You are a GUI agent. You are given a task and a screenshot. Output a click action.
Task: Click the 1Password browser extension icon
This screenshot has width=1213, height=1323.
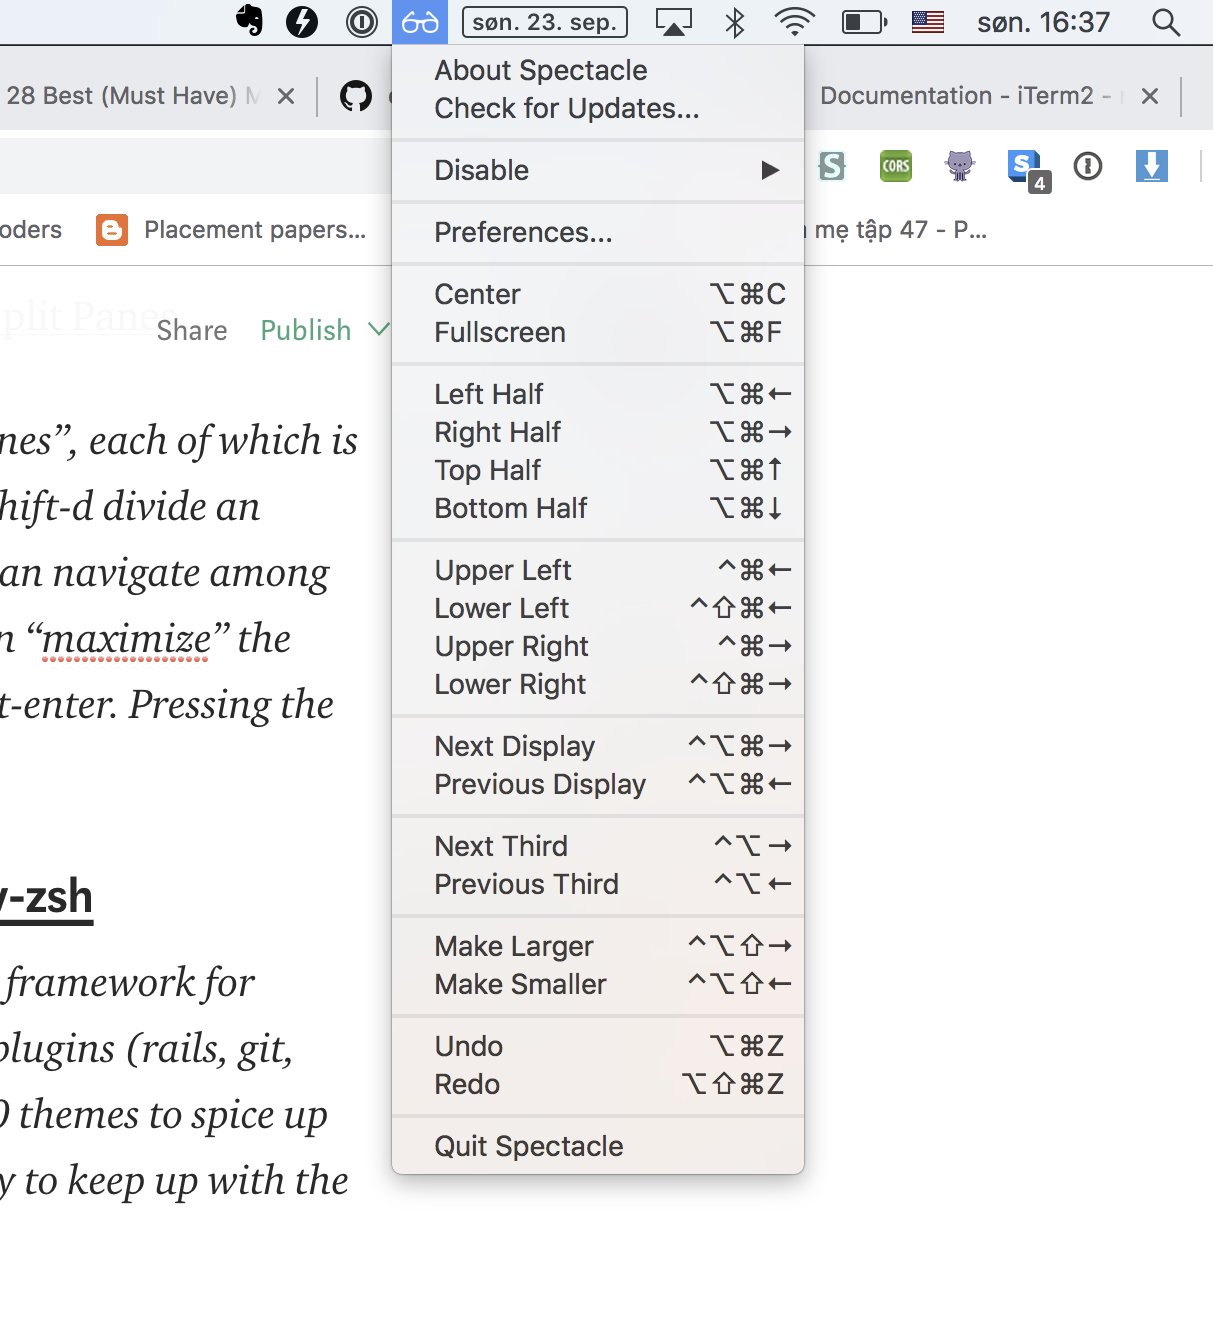(1088, 166)
